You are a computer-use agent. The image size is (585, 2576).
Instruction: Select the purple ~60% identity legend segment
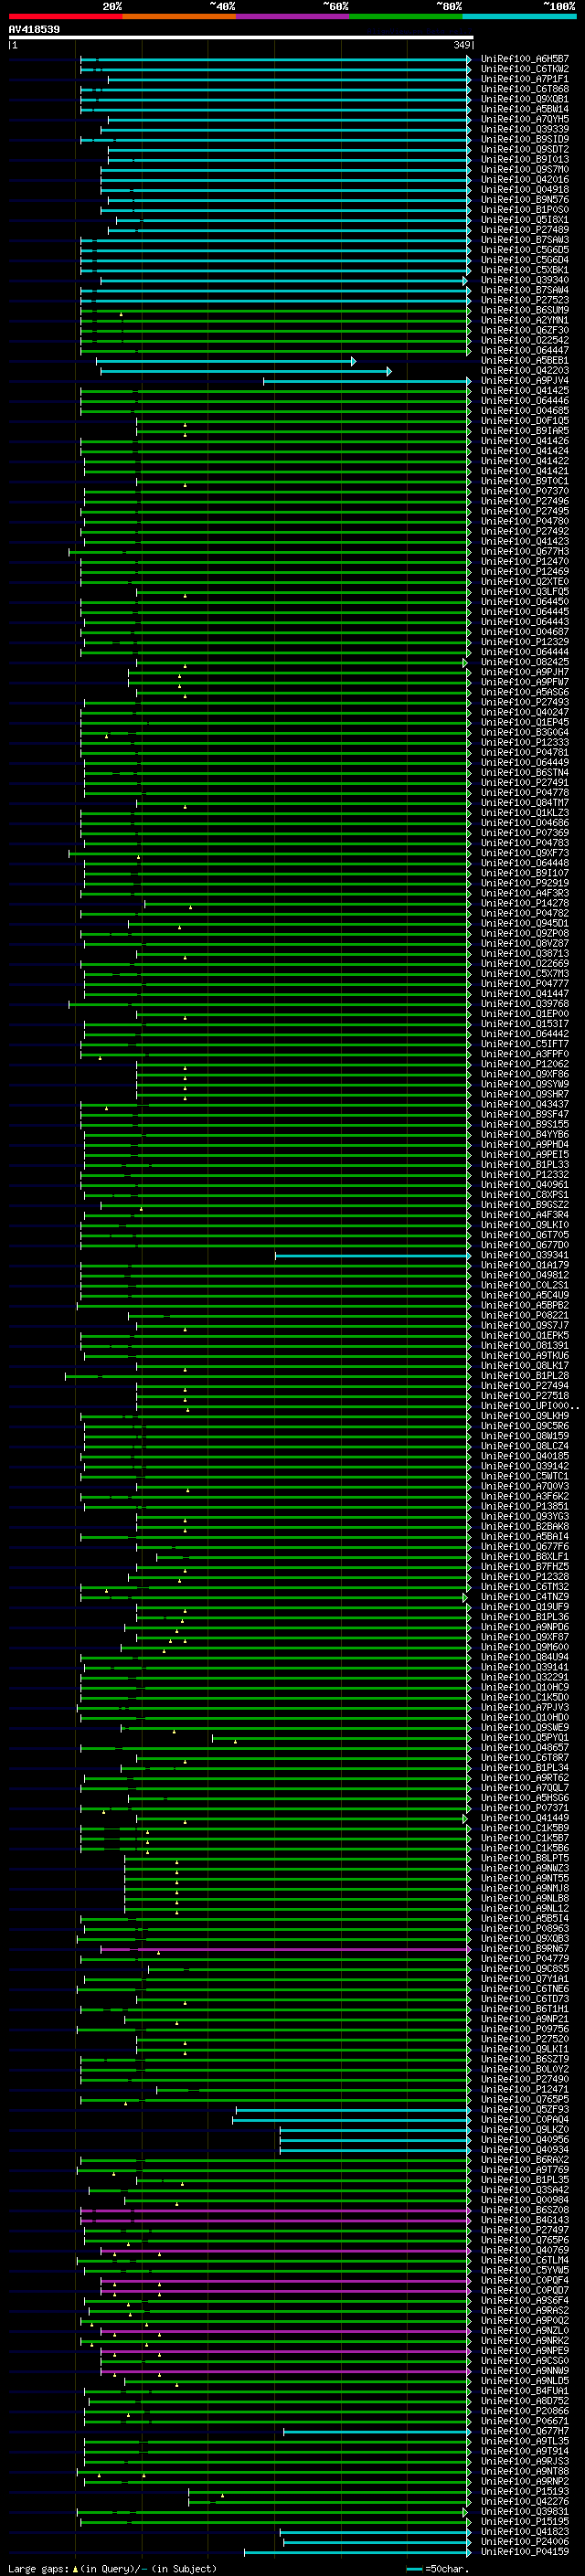(x=292, y=16)
